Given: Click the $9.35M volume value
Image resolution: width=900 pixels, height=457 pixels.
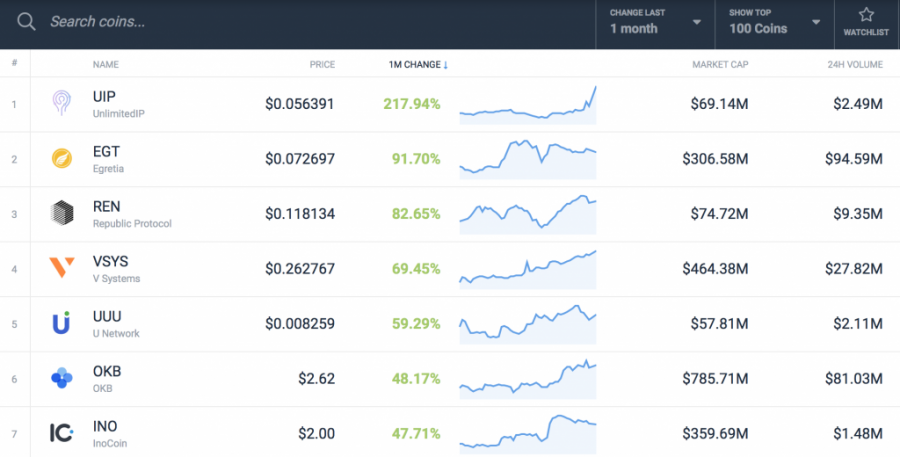Looking at the screenshot, I should pos(858,214).
